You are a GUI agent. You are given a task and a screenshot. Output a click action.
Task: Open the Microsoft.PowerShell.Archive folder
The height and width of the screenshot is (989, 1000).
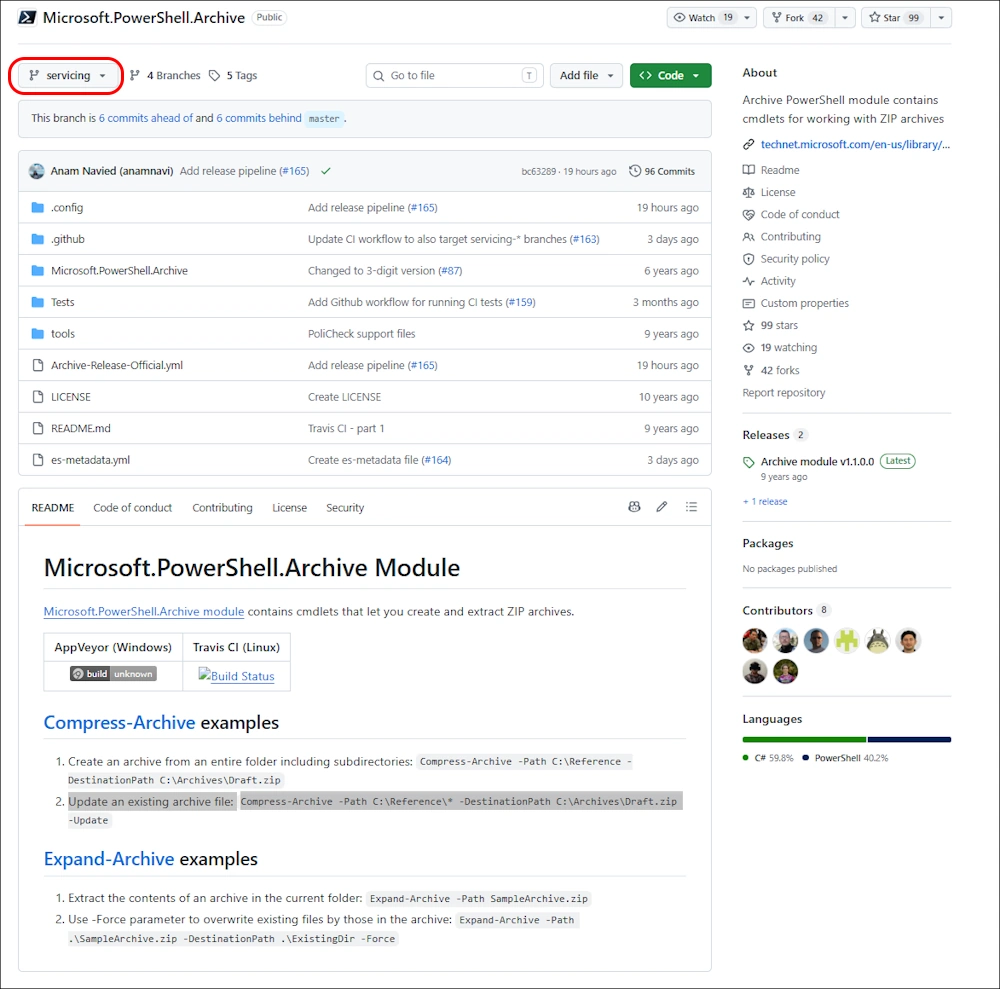click(119, 270)
